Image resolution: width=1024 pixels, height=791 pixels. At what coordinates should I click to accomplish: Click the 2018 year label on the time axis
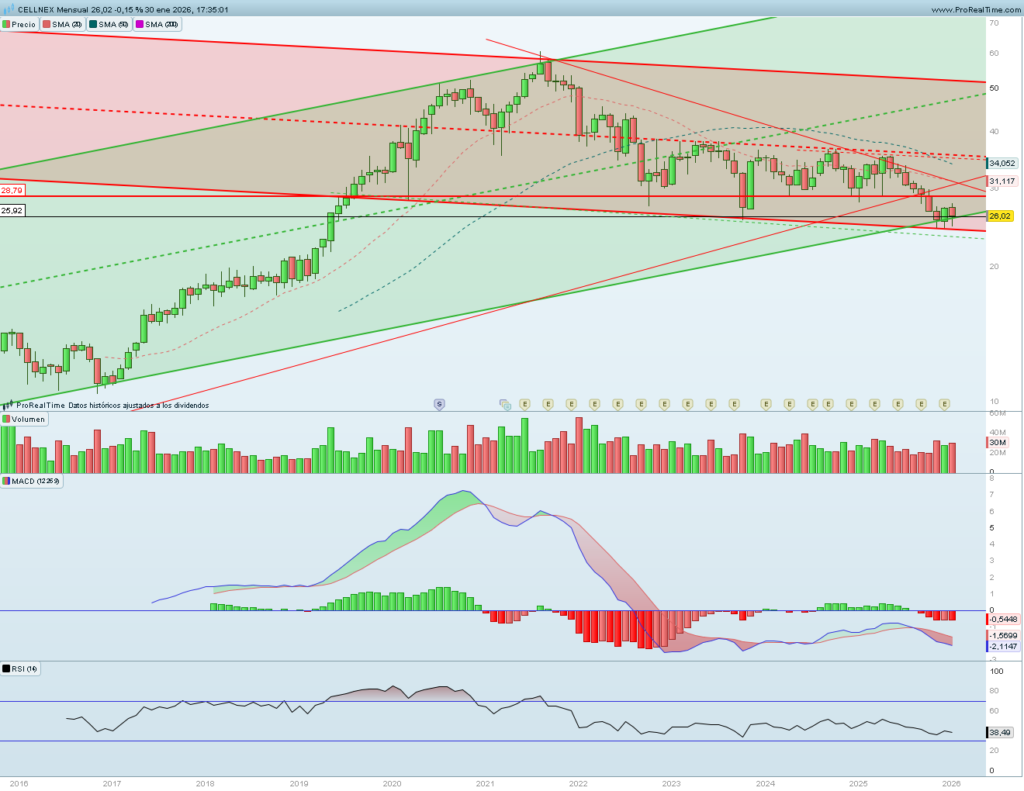(x=205, y=783)
